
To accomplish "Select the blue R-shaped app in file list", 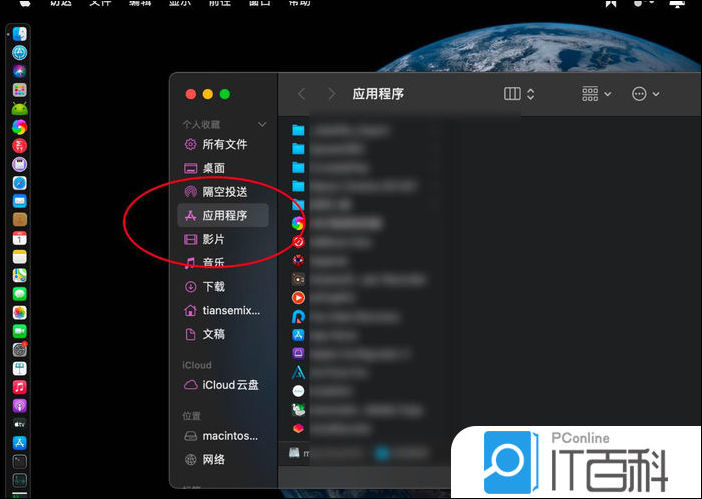I will click(x=298, y=316).
